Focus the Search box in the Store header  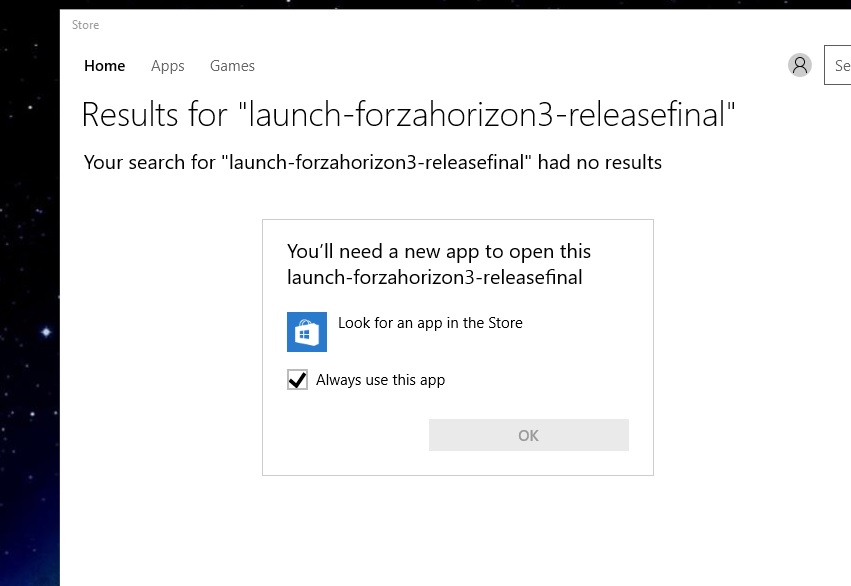[837, 65]
